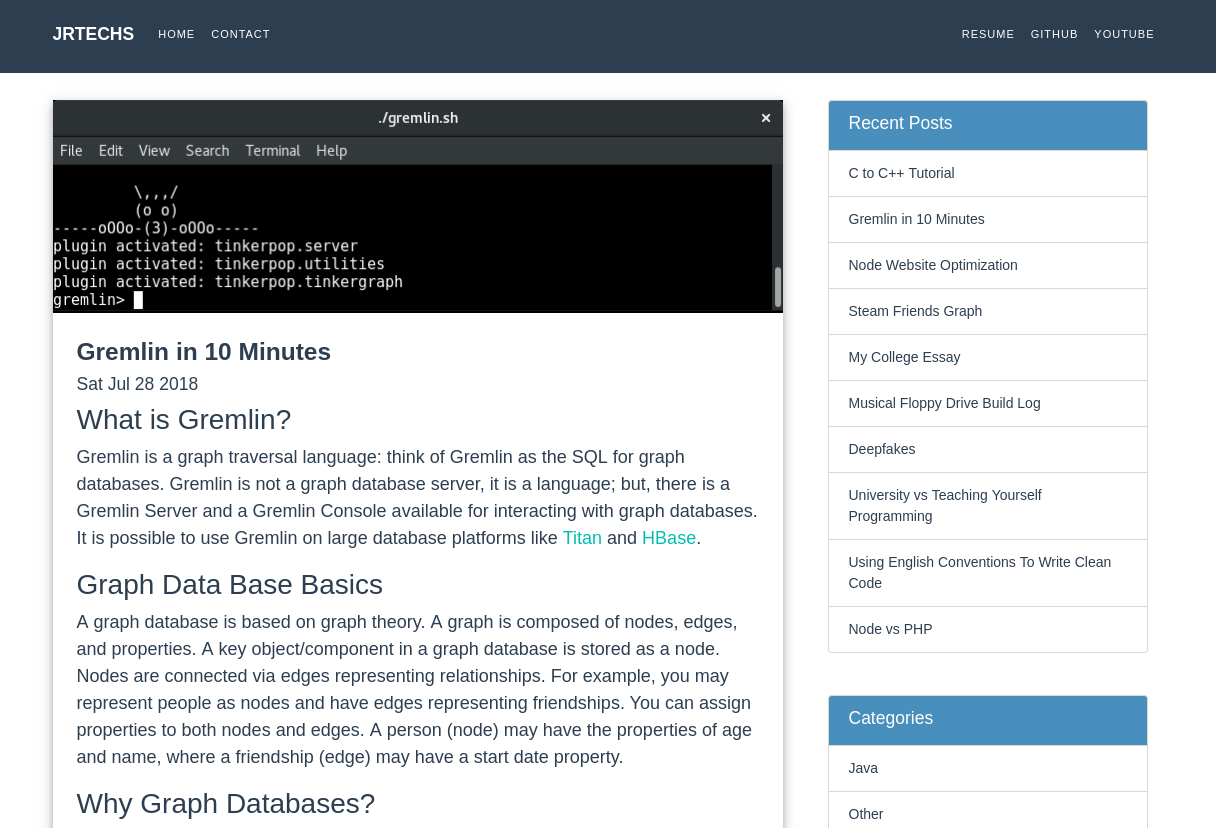Open the Titan hyperlink

click(x=583, y=538)
